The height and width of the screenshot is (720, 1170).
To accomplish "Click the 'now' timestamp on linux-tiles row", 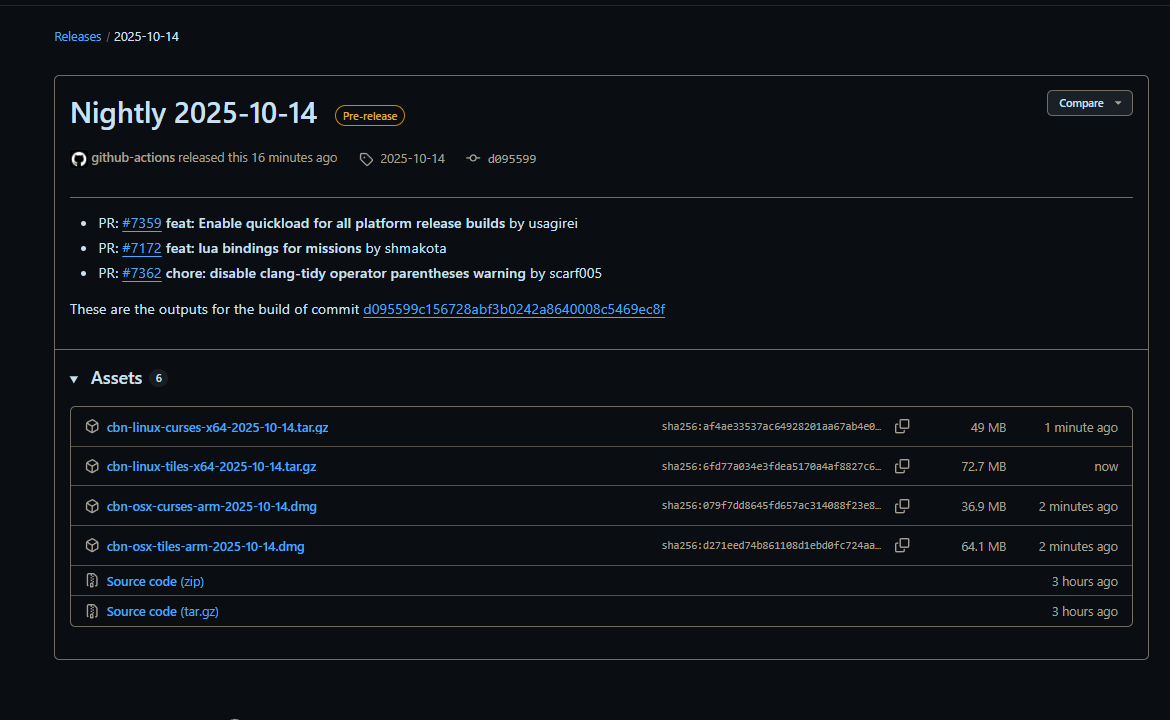I will coord(1106,466).
